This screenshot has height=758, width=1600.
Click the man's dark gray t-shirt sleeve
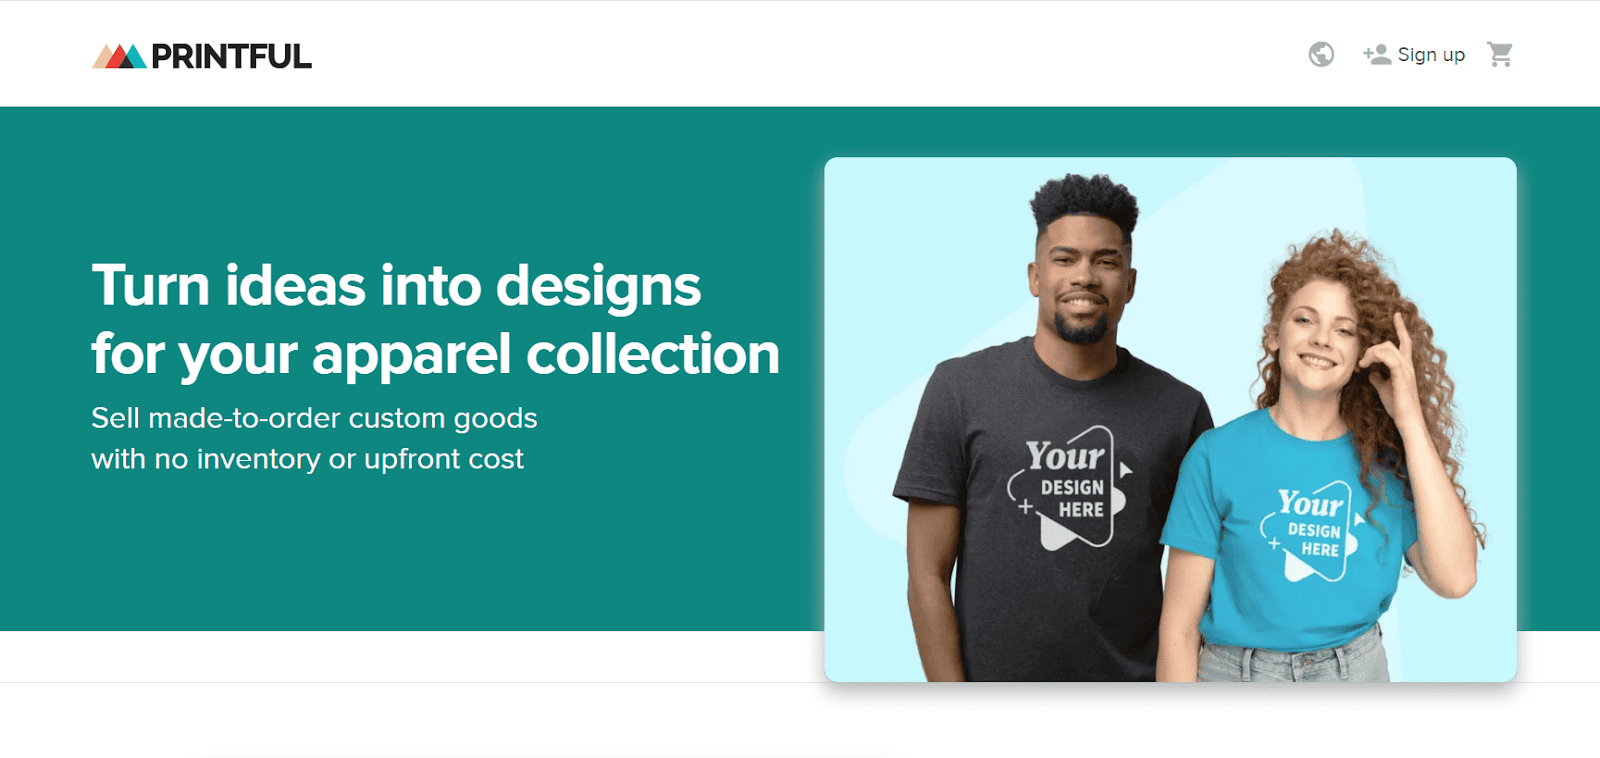pyautogui.click(x=925, y=440)
